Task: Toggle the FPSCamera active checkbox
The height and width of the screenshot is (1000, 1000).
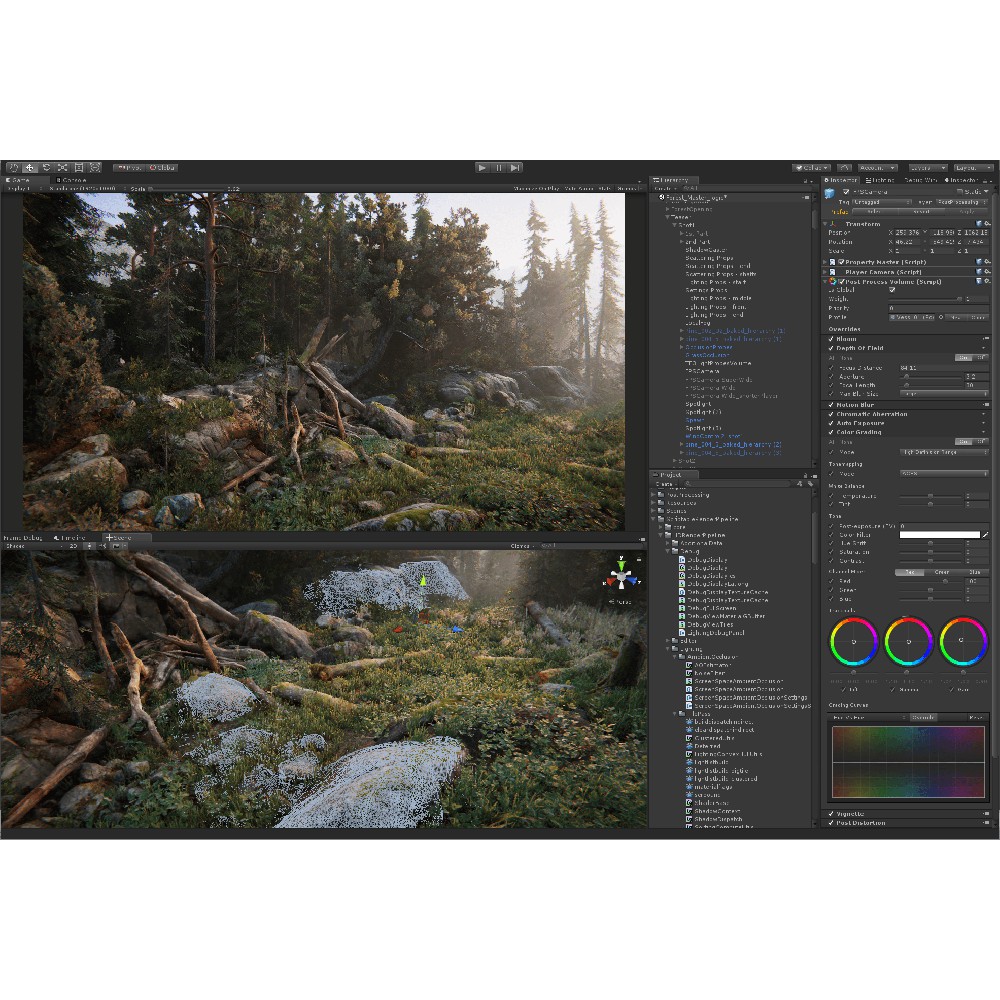Action: [846, 191]
